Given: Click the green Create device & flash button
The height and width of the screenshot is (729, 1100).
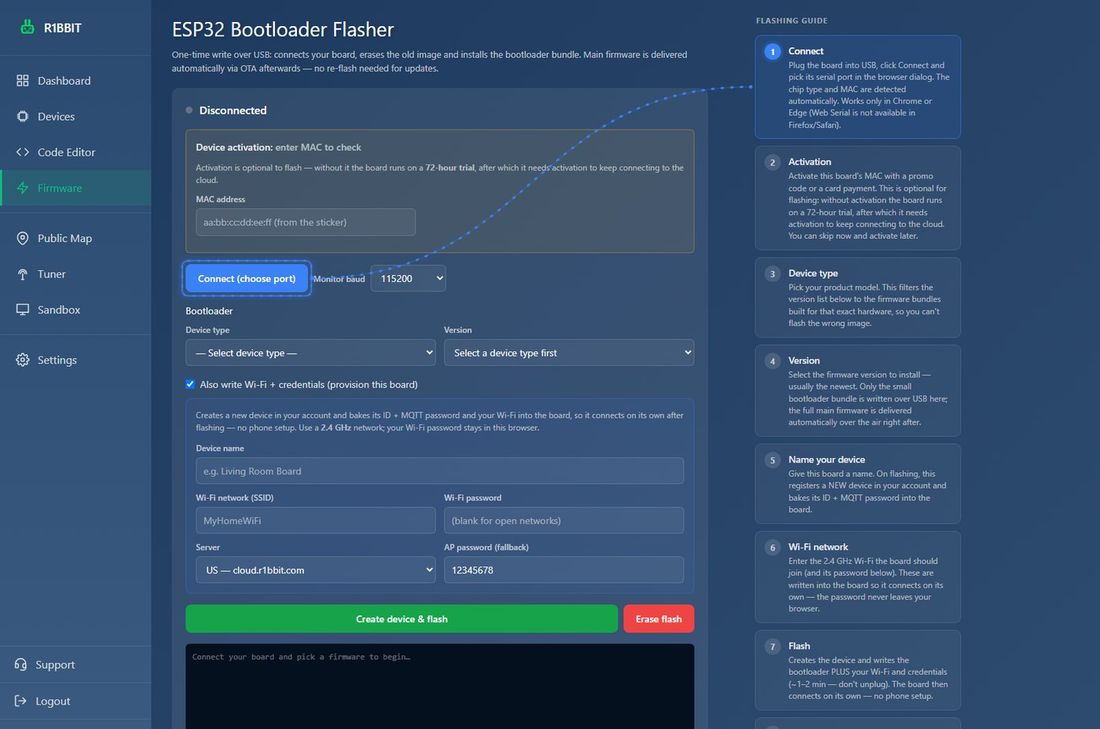Looking at the screenshot, I should click(x=401, y=619).
